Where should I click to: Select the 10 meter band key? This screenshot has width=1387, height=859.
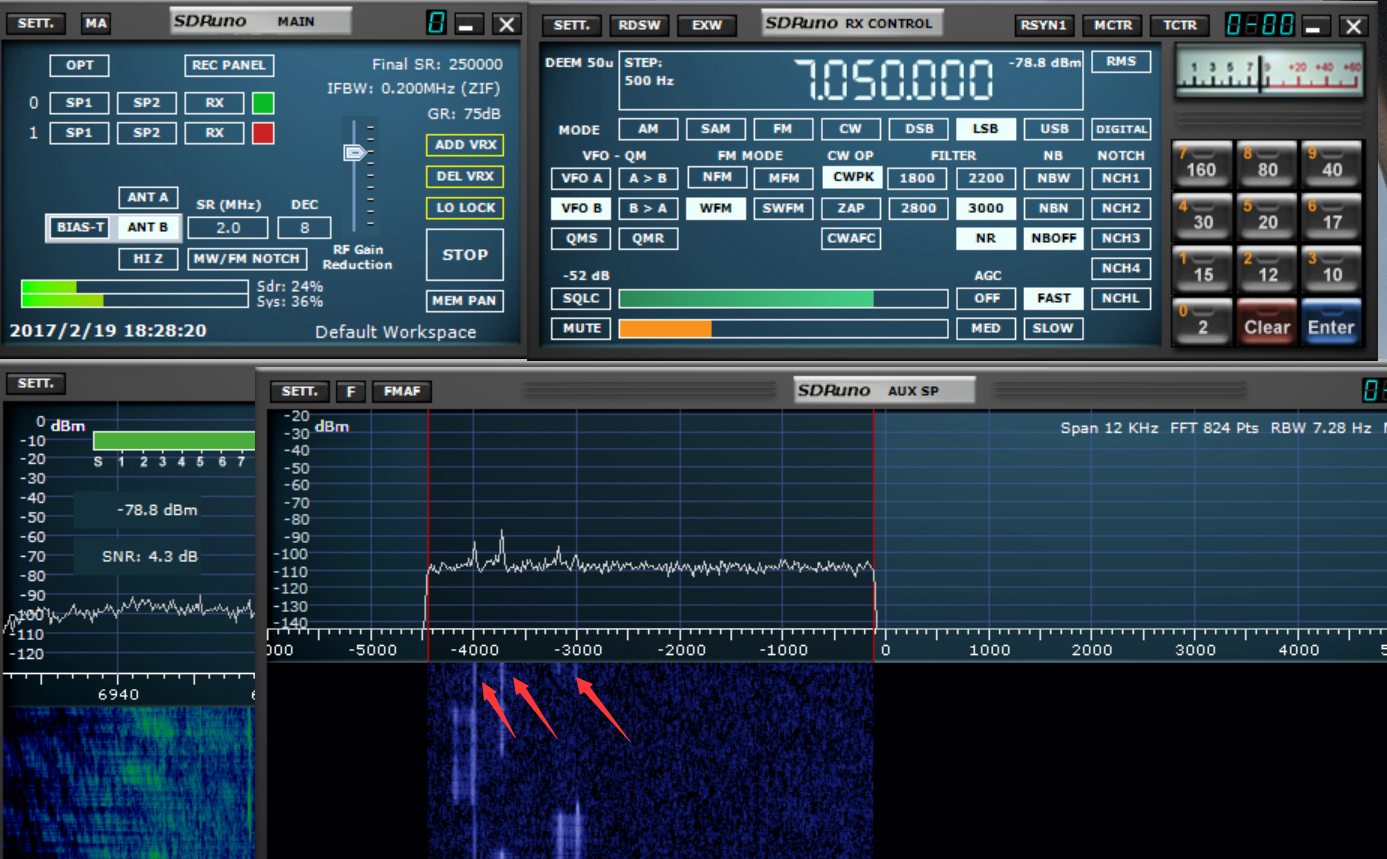coord(1332,269)
